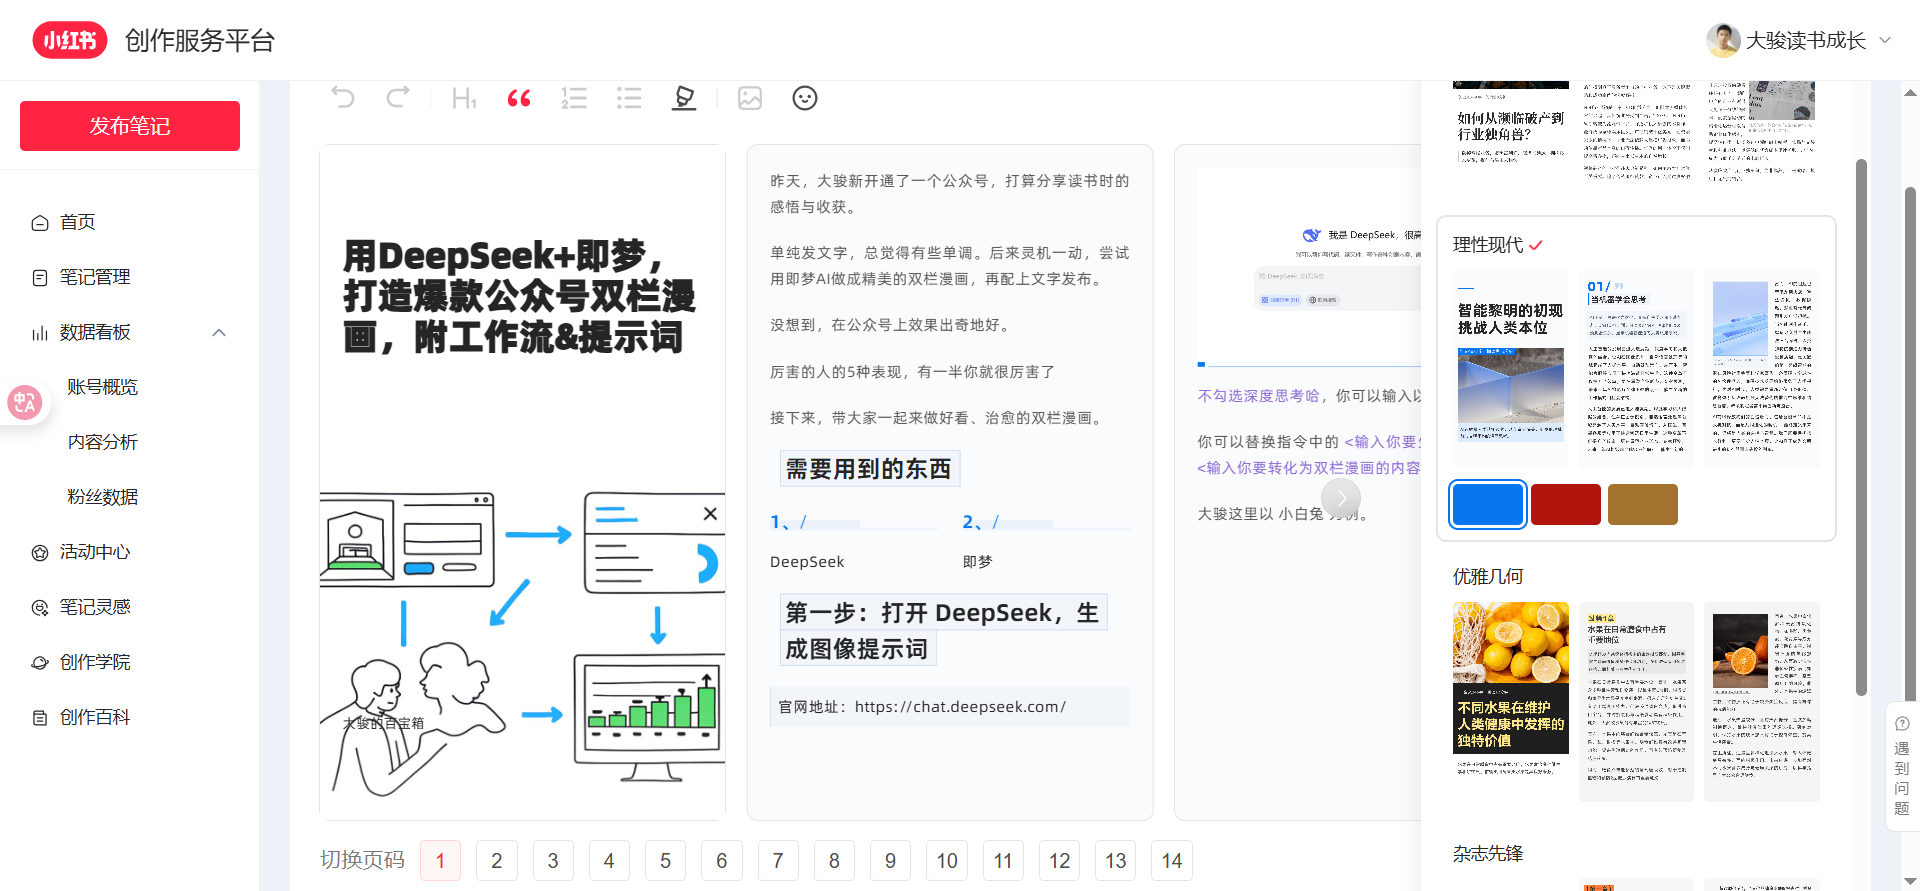Click the template panel scrollbar
Viewport: 1920px width, 891px height.
(x=1861, y=427)
